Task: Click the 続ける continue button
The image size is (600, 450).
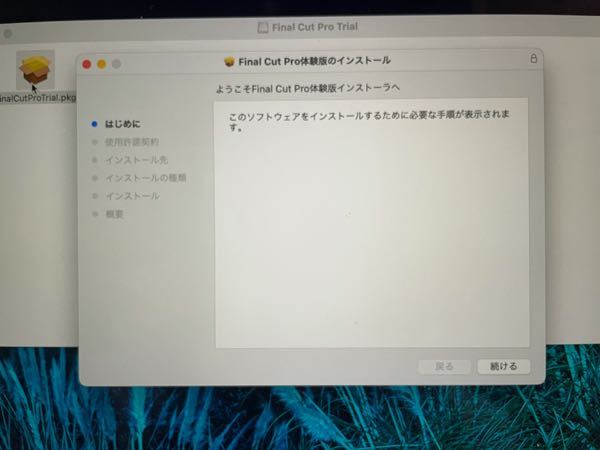Action: click(x=504, y=366)
